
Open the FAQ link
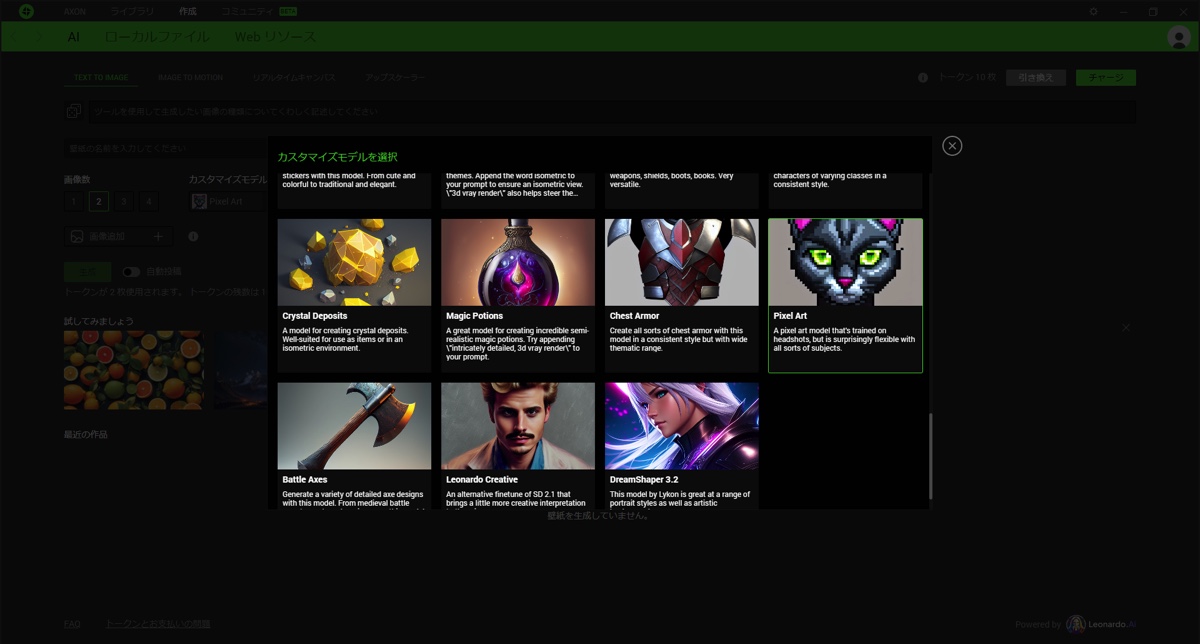tap(72, 624)
